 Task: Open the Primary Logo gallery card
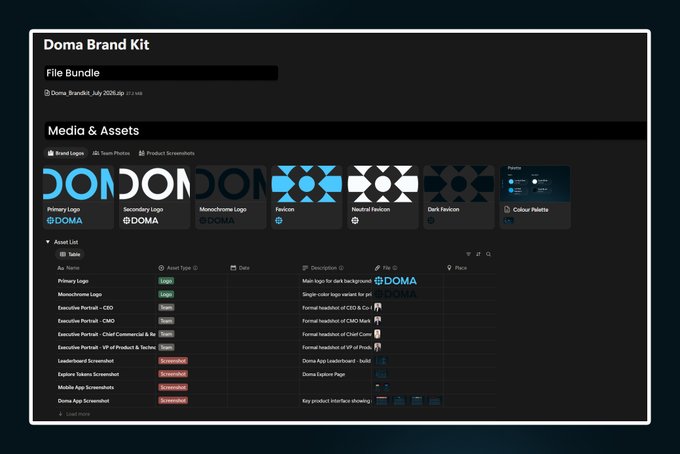(78, 197)
